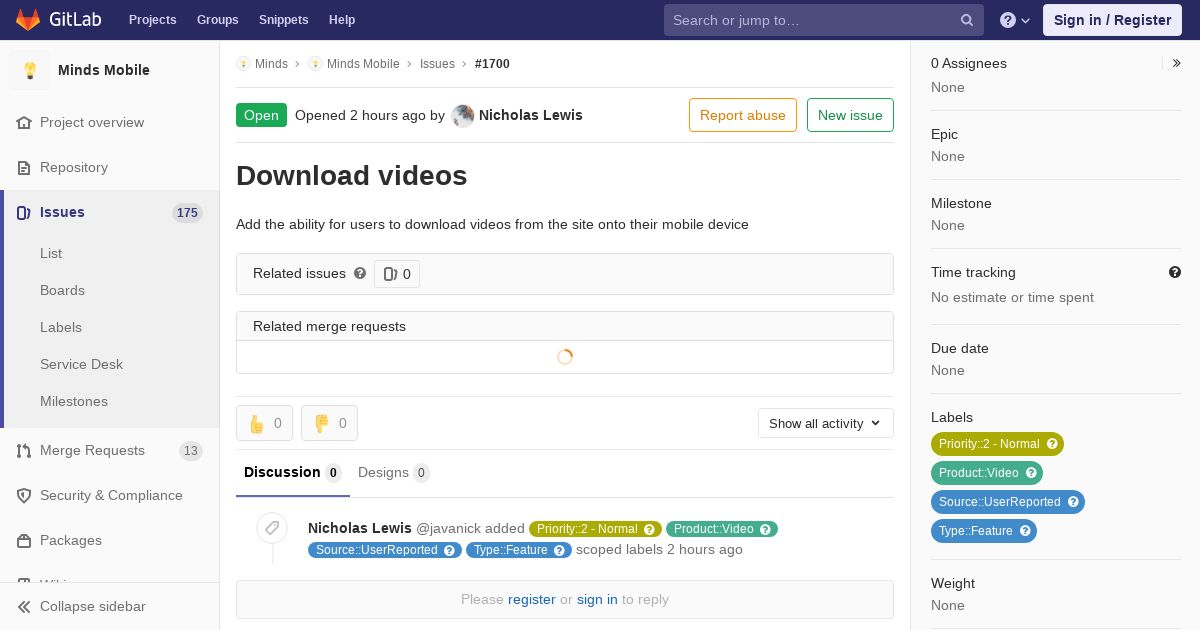Screen dimensions: 1200x630
Task: Click the @javanick username in activity
Action: [448, 528]
